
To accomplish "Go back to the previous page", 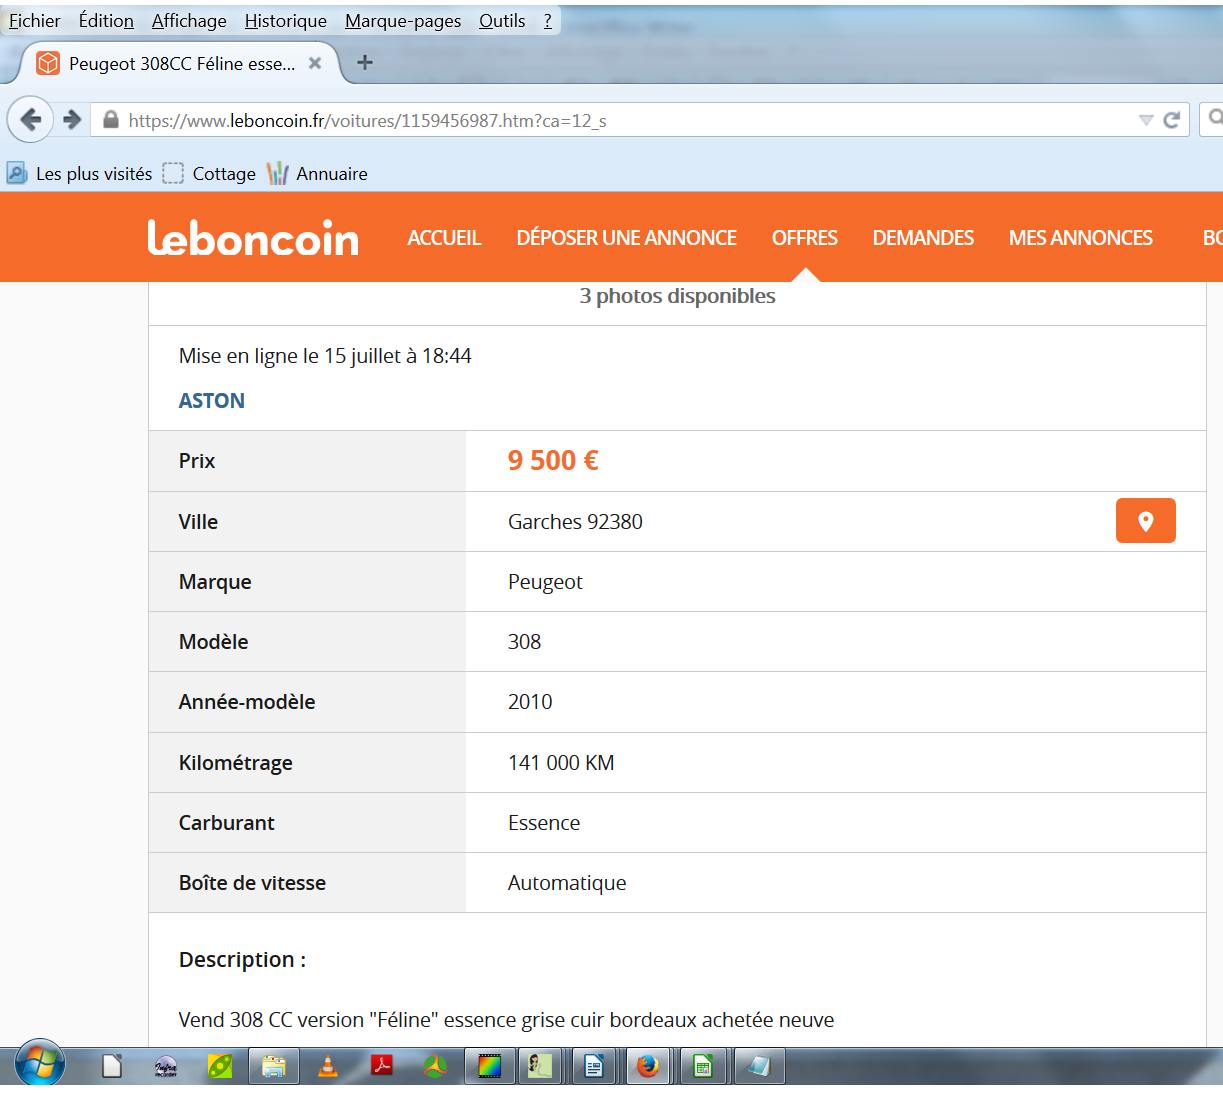I will [31, 120].
